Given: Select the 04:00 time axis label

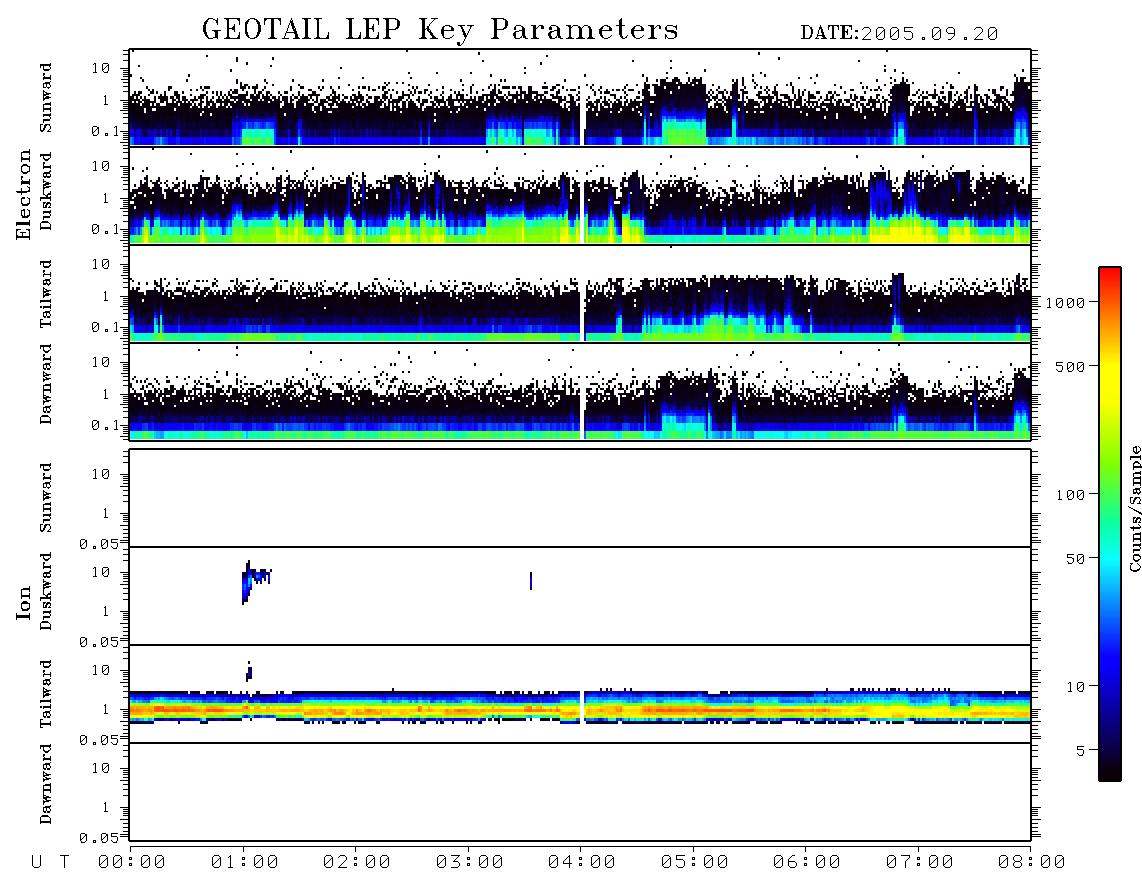Looking at the screenshot, I should tap(582, 863).
